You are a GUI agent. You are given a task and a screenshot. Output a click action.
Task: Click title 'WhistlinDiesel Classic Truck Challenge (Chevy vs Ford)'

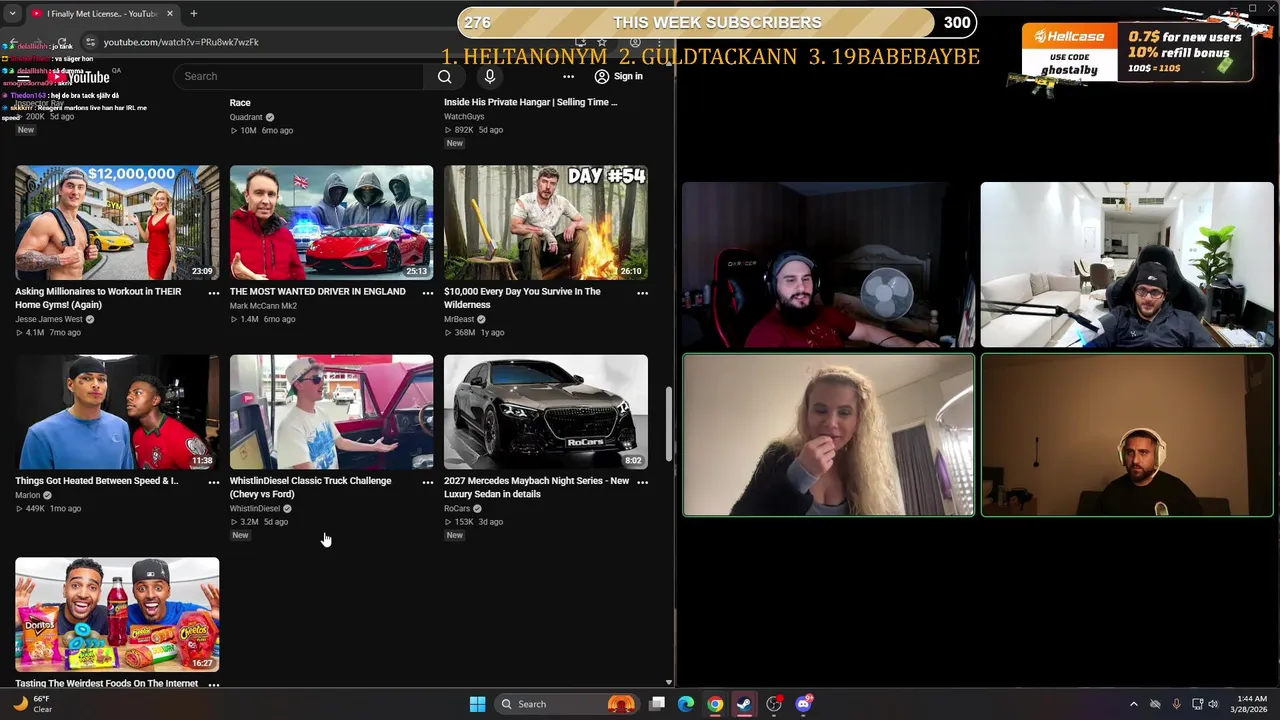click(311, 487)
